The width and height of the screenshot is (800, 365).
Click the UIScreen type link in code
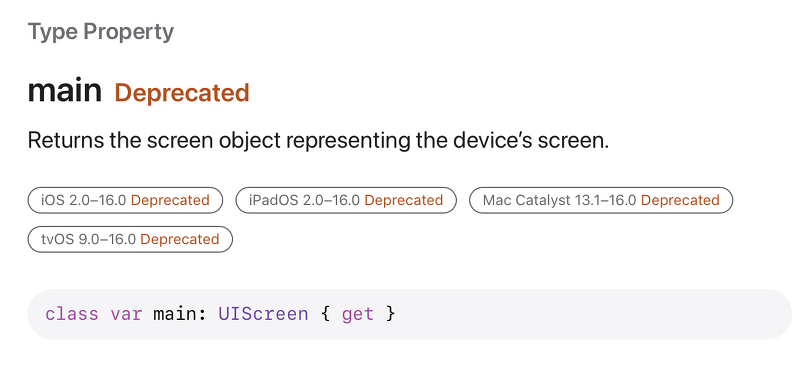[263, 313]
